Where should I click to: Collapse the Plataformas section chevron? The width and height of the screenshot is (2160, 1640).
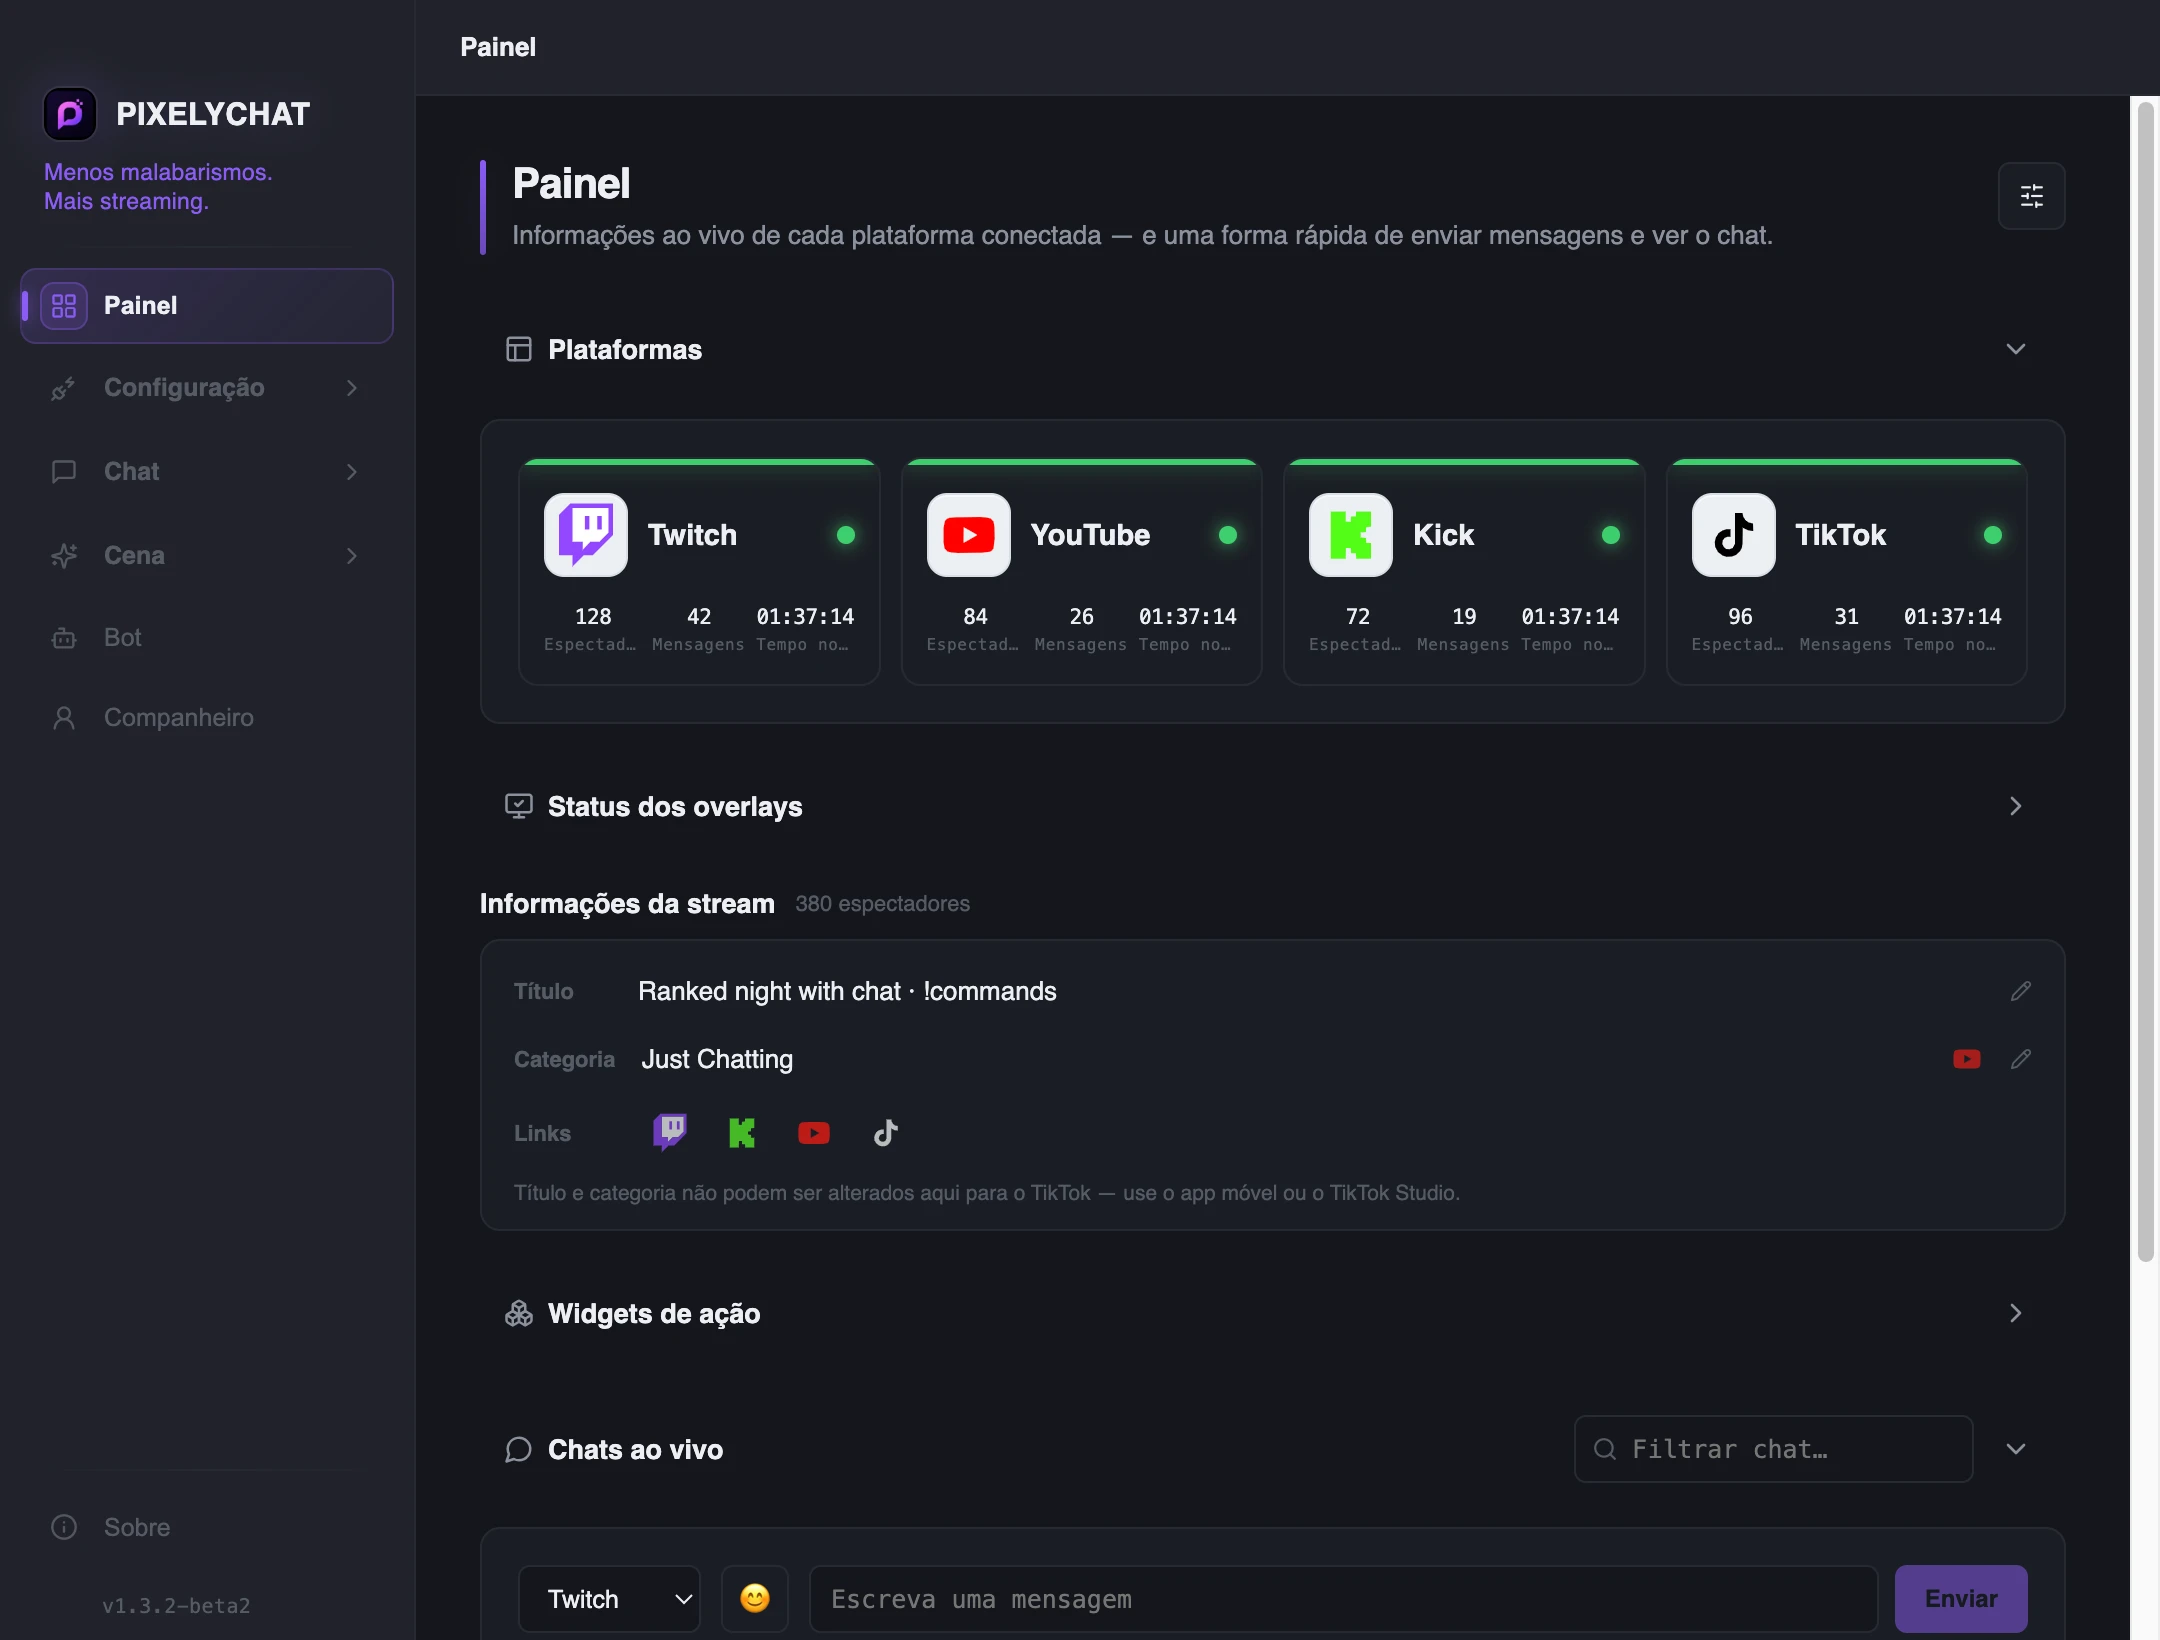coord(2016,349)
